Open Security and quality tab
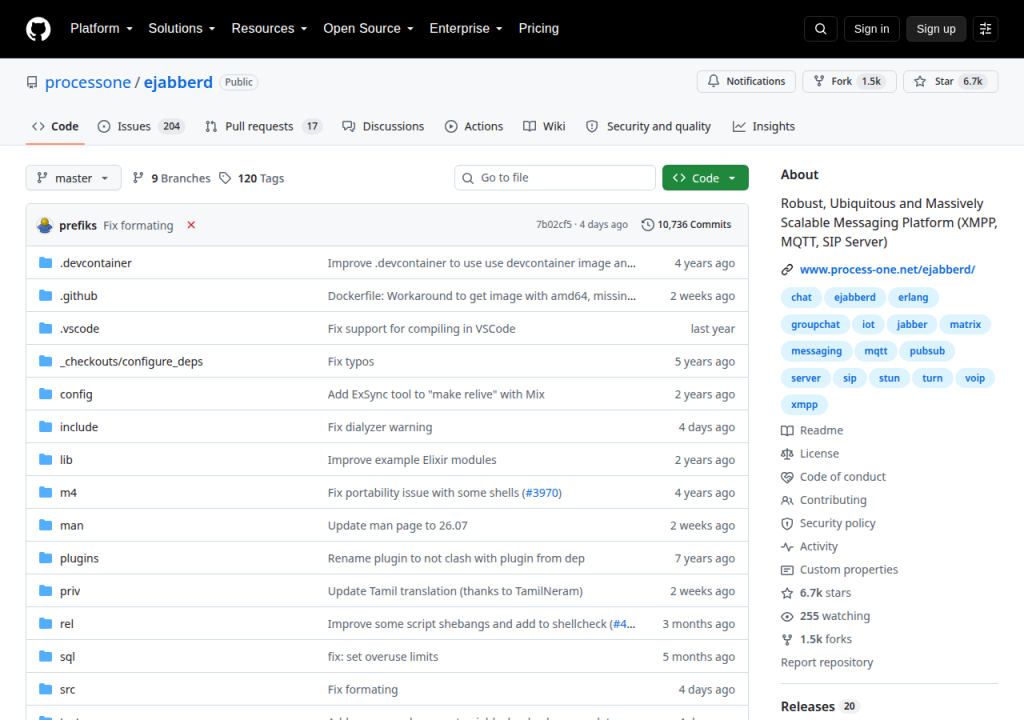The height and width of the screenshot is (720, 1024). pyautogui.click(x=648, y=126)
